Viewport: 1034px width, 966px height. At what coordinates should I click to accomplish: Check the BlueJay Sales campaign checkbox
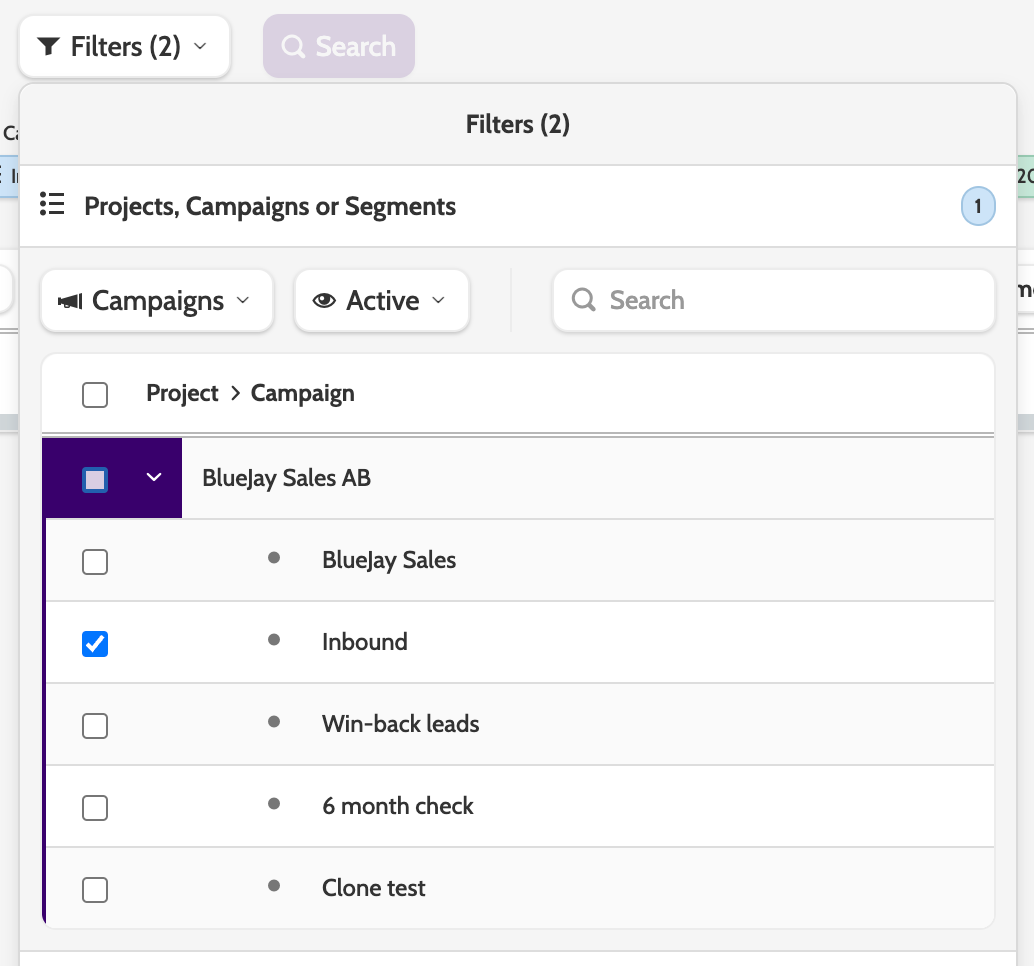tap(95, 562)
